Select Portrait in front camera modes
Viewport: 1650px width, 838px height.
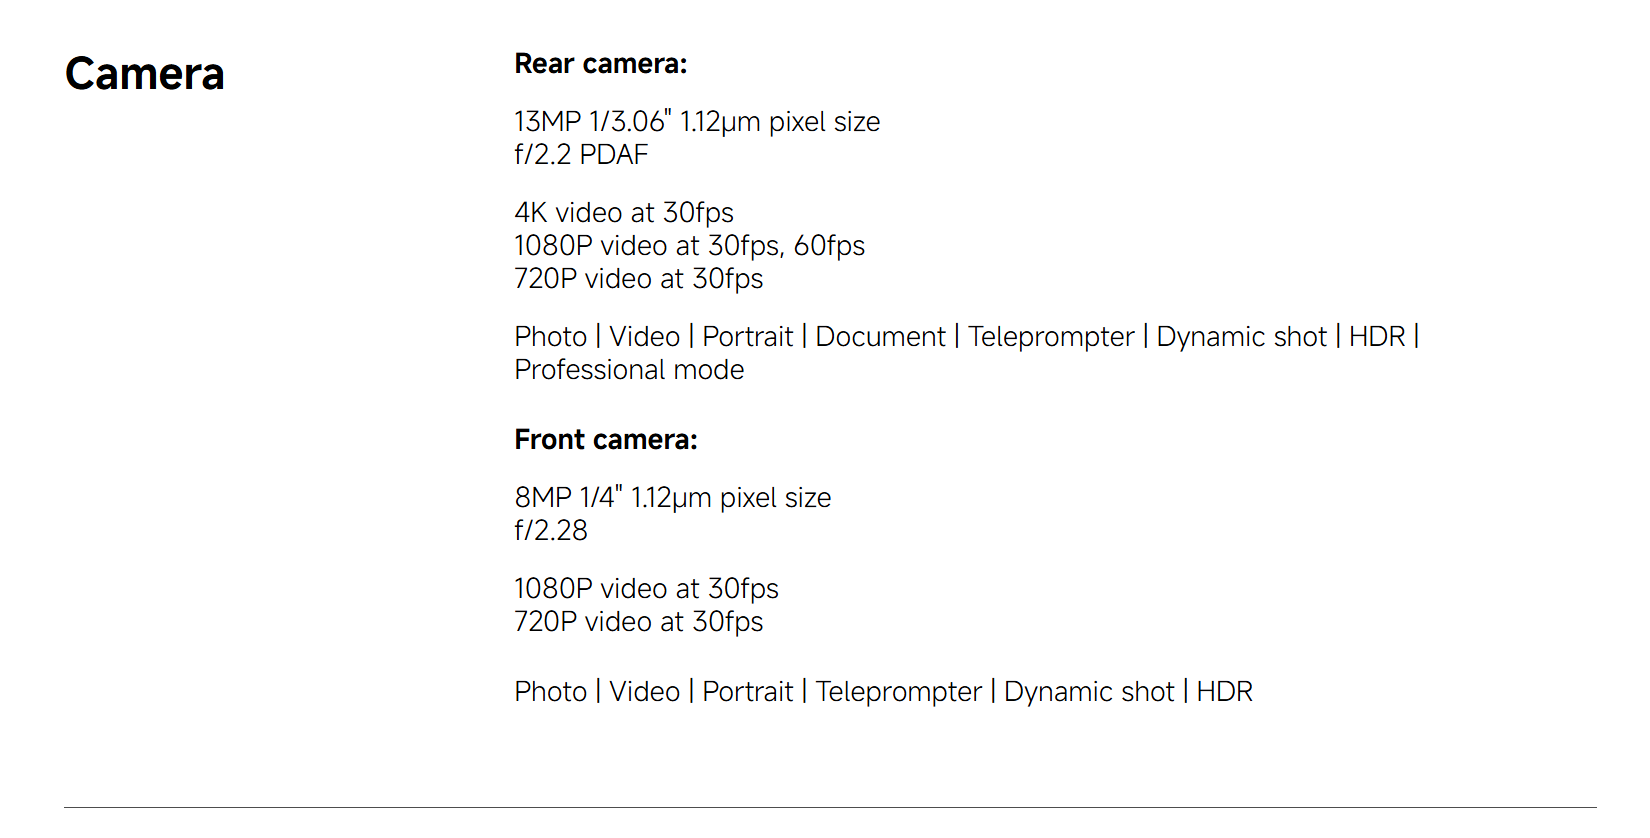click(747, 692)
